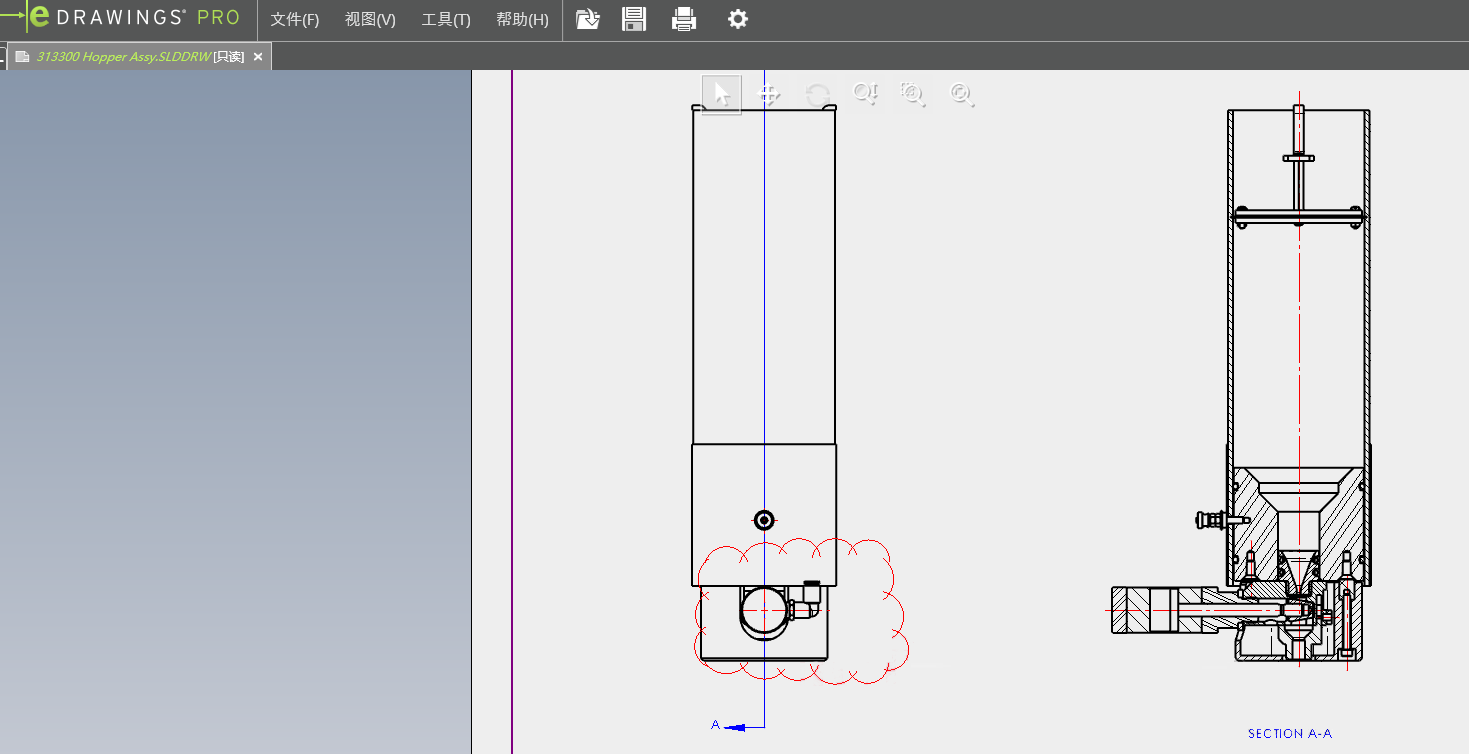Click the Open file icon
Screen dimensions: 1469x754
click(588, 19)
